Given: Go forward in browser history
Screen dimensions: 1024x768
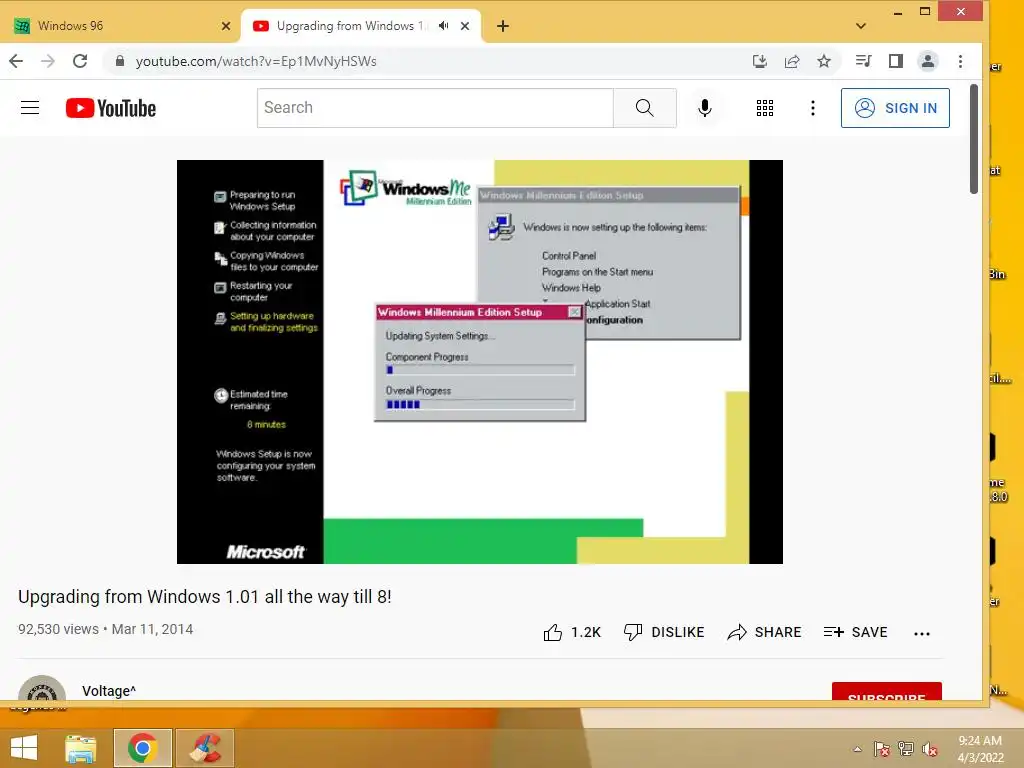Looking at the screenshot, I should (48, 61).
